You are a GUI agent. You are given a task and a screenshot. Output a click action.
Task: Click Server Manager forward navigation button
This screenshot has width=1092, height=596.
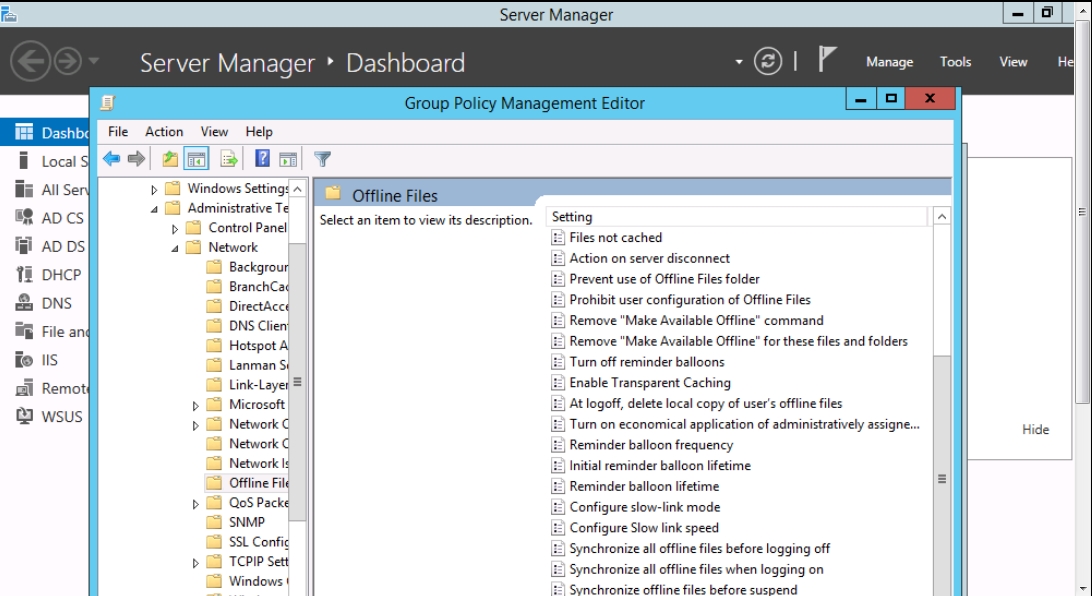68,61
